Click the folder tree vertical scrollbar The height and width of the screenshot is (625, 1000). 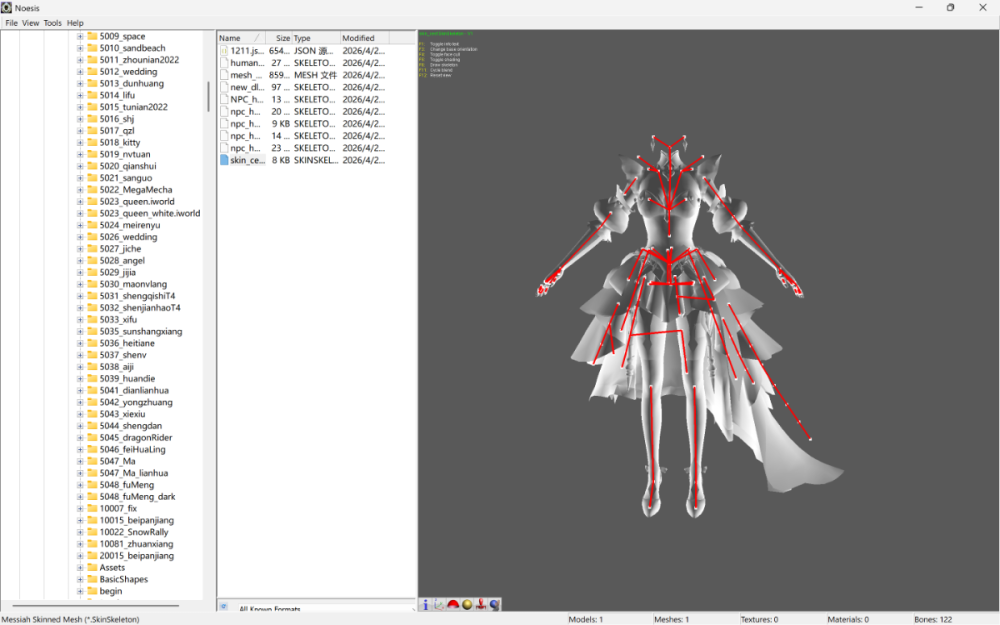(208, 96)
